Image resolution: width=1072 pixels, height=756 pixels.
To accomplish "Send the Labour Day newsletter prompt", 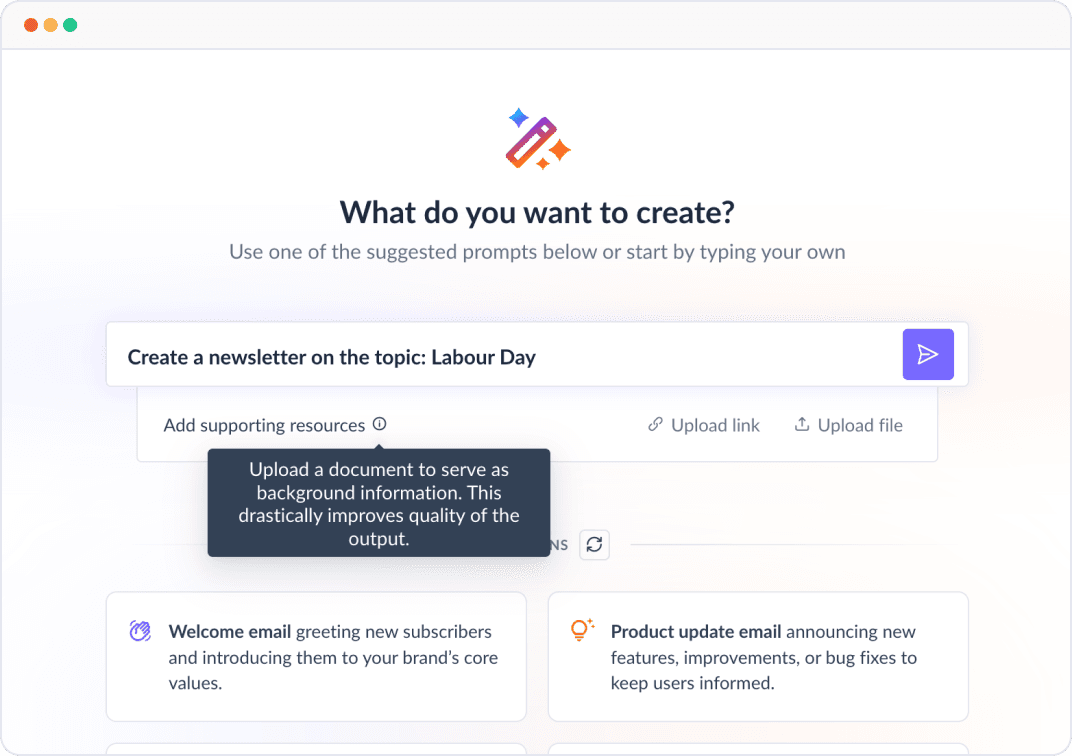I will tap(928, 354).
